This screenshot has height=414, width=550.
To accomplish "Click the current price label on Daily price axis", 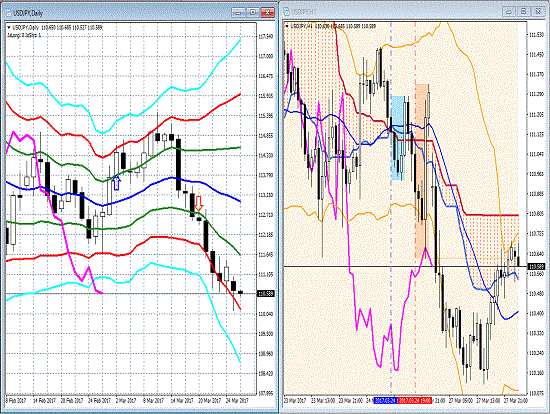I will [266, 294].
